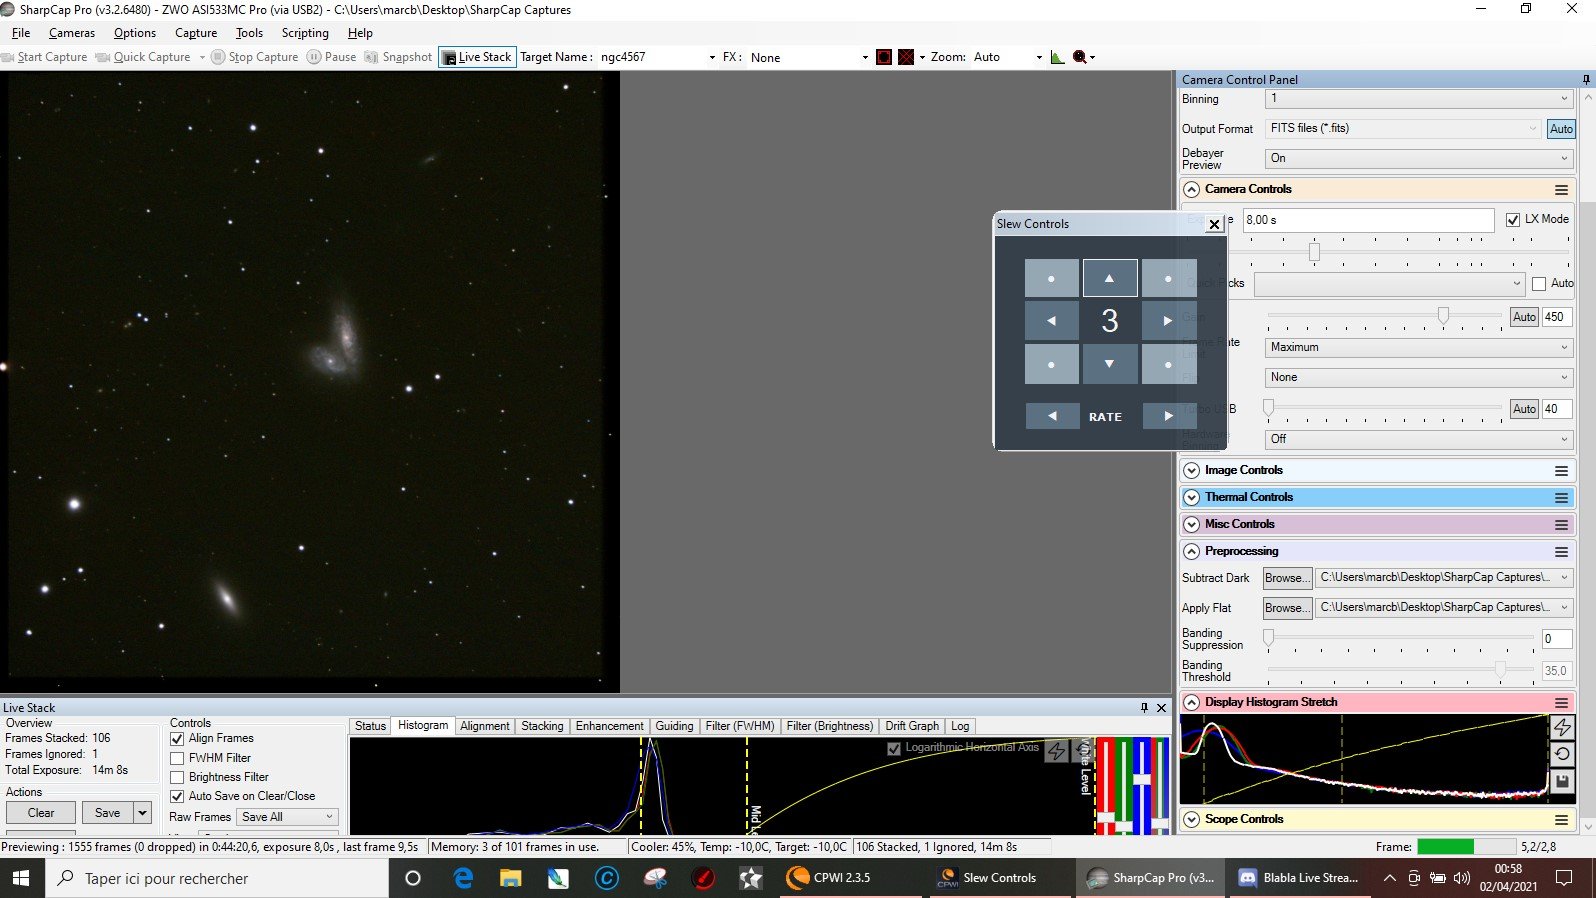Click the Stop Capture icon
This screenshot has height=898, width=1596.
point(218,57)
